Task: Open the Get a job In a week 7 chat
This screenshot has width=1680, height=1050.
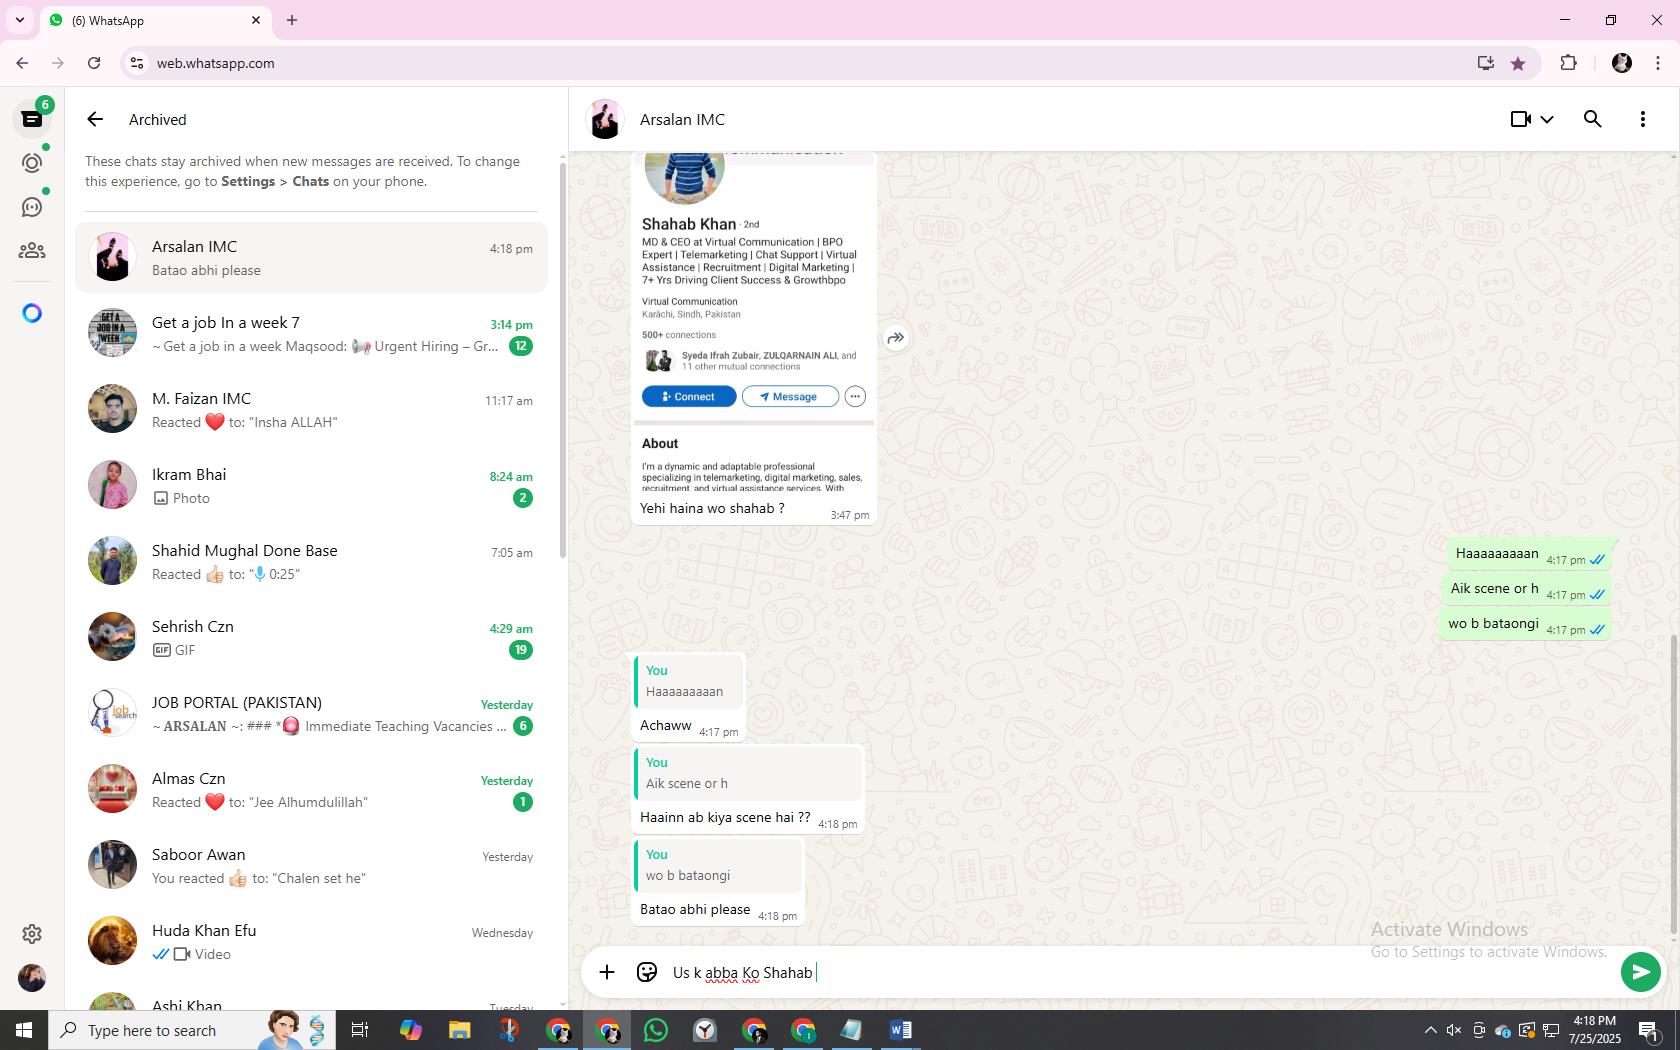Action: [x=311, y=334]
